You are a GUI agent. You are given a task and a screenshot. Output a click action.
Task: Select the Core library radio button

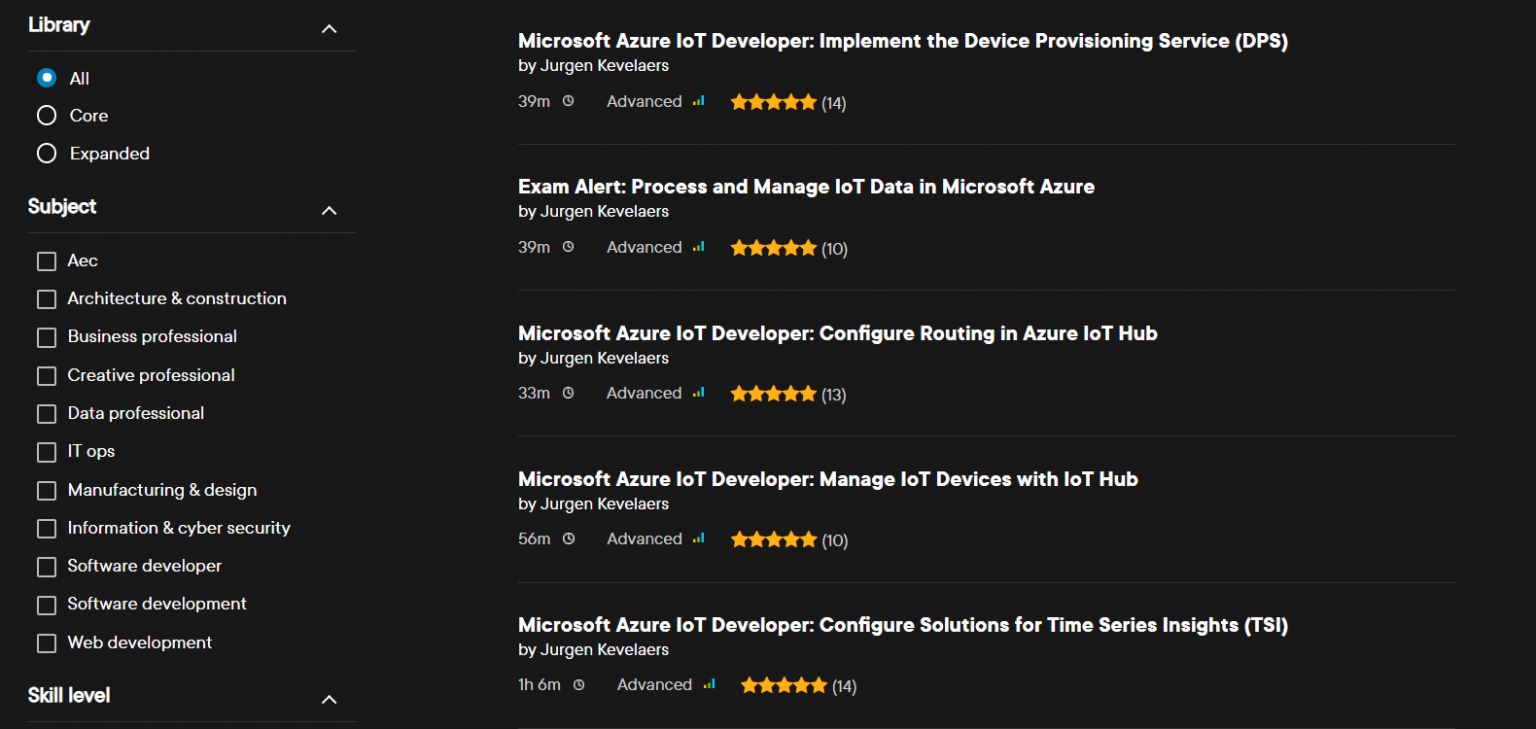(x=46, y=115)
